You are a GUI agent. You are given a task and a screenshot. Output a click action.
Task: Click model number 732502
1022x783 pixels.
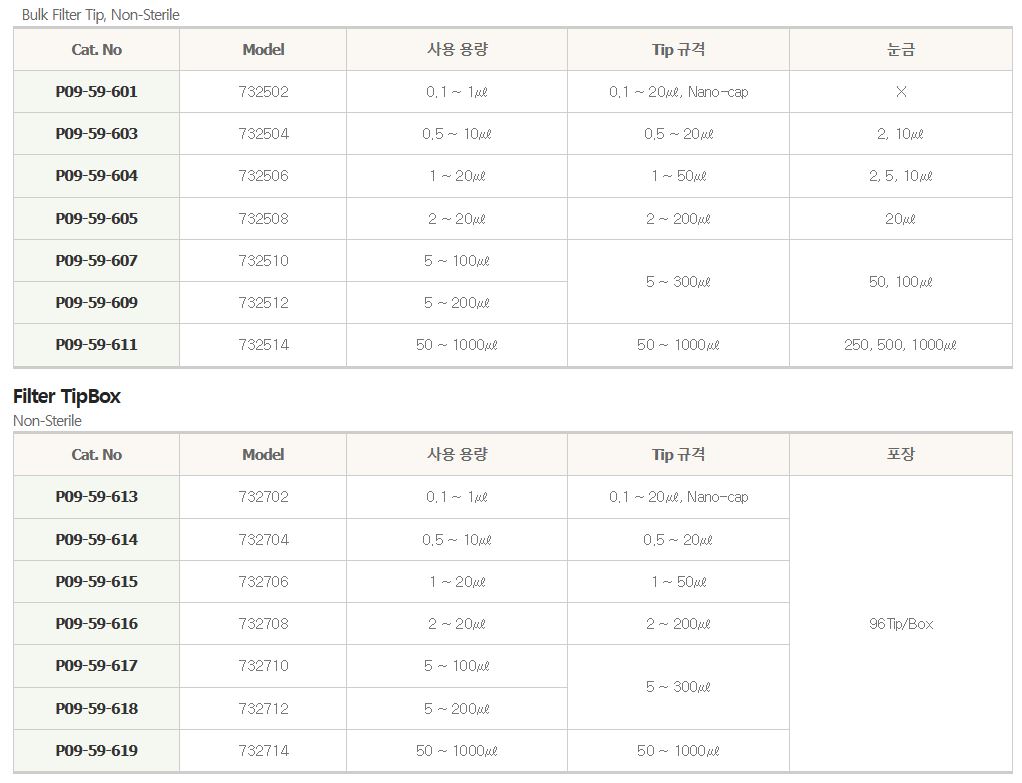263,92
